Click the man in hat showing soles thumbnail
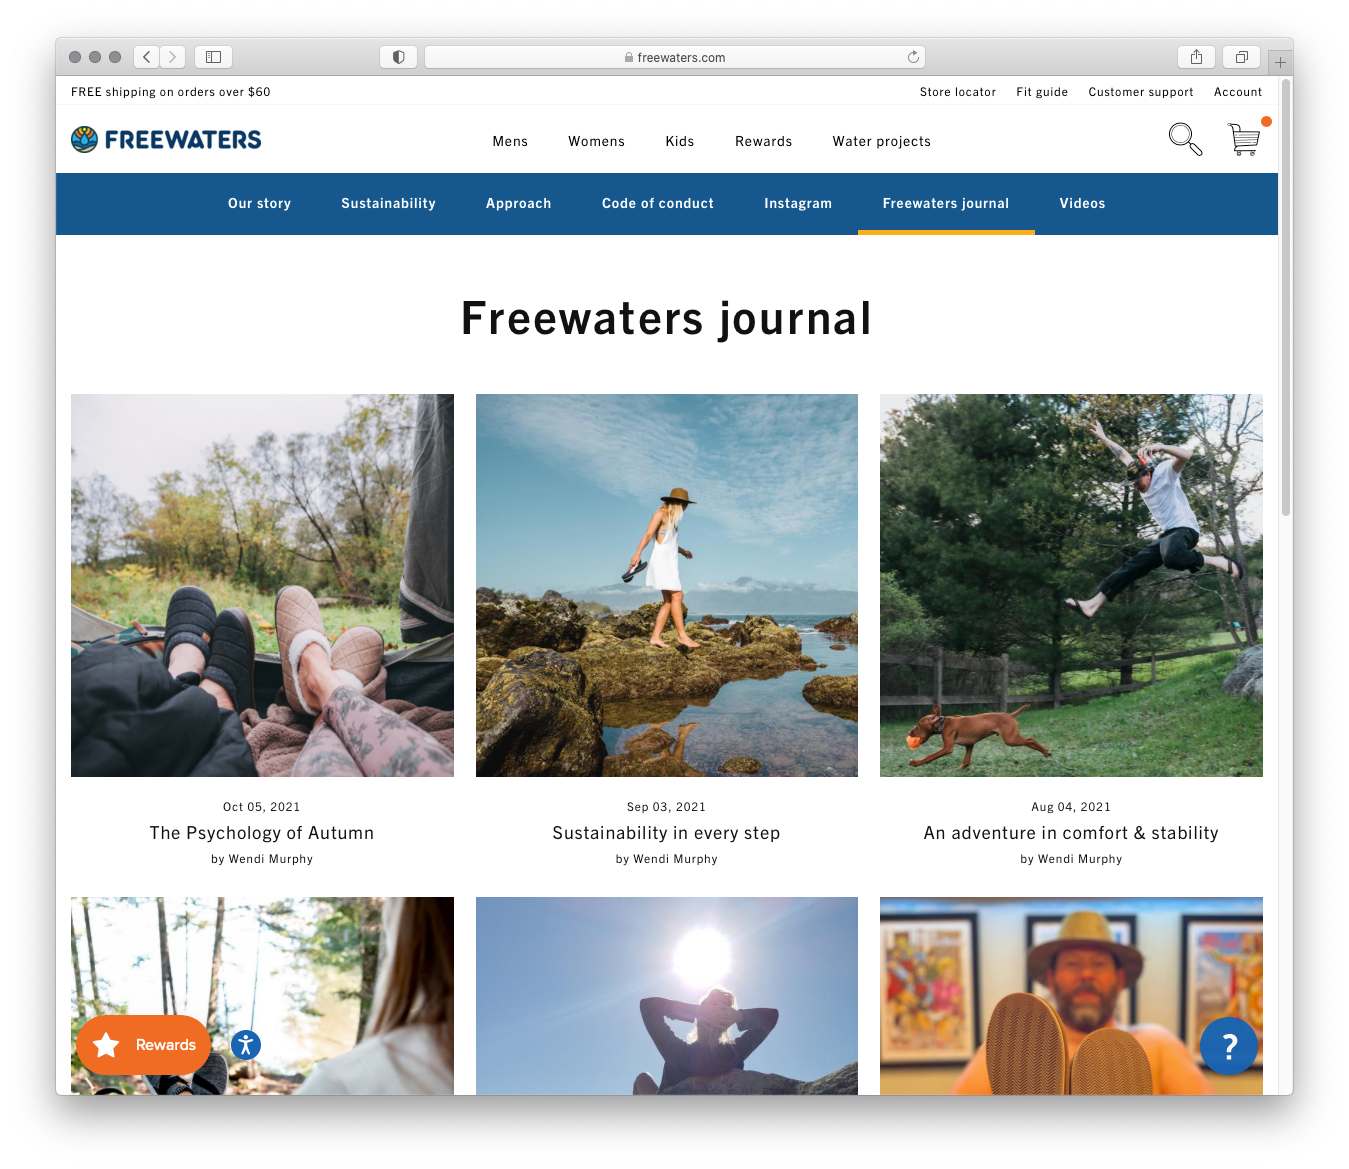This screenshot has height=1169, width=1349. click(1071, 996)
